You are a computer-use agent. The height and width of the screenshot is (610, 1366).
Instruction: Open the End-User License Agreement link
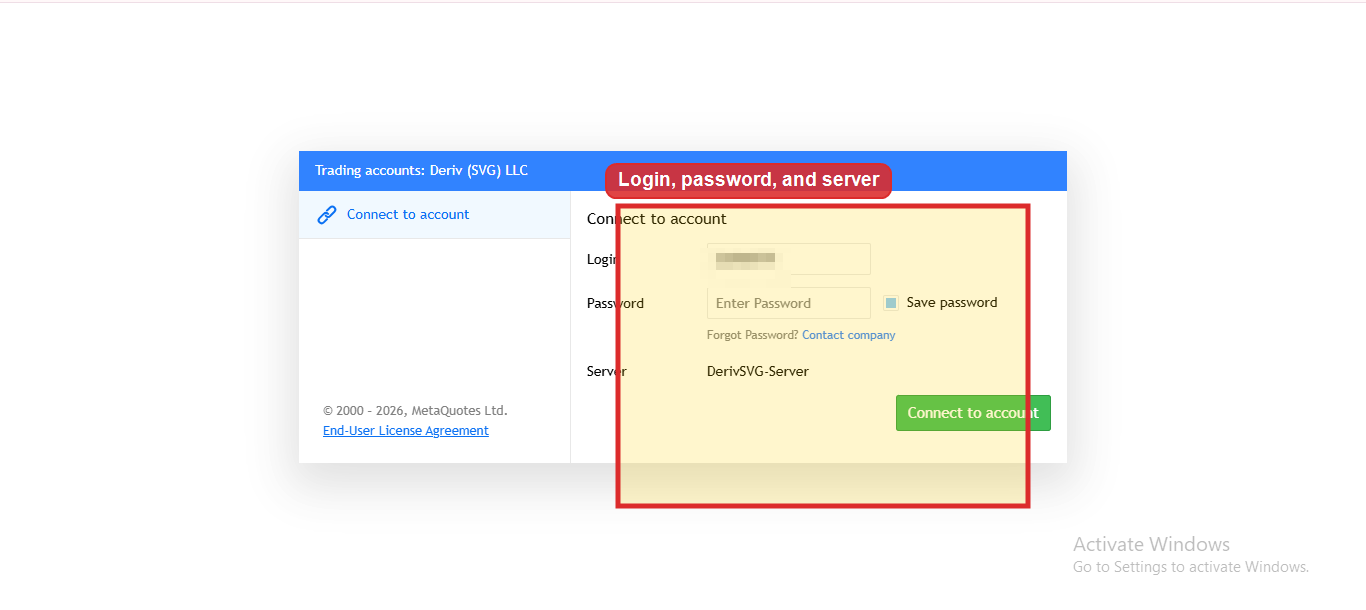tap(406, 431)
